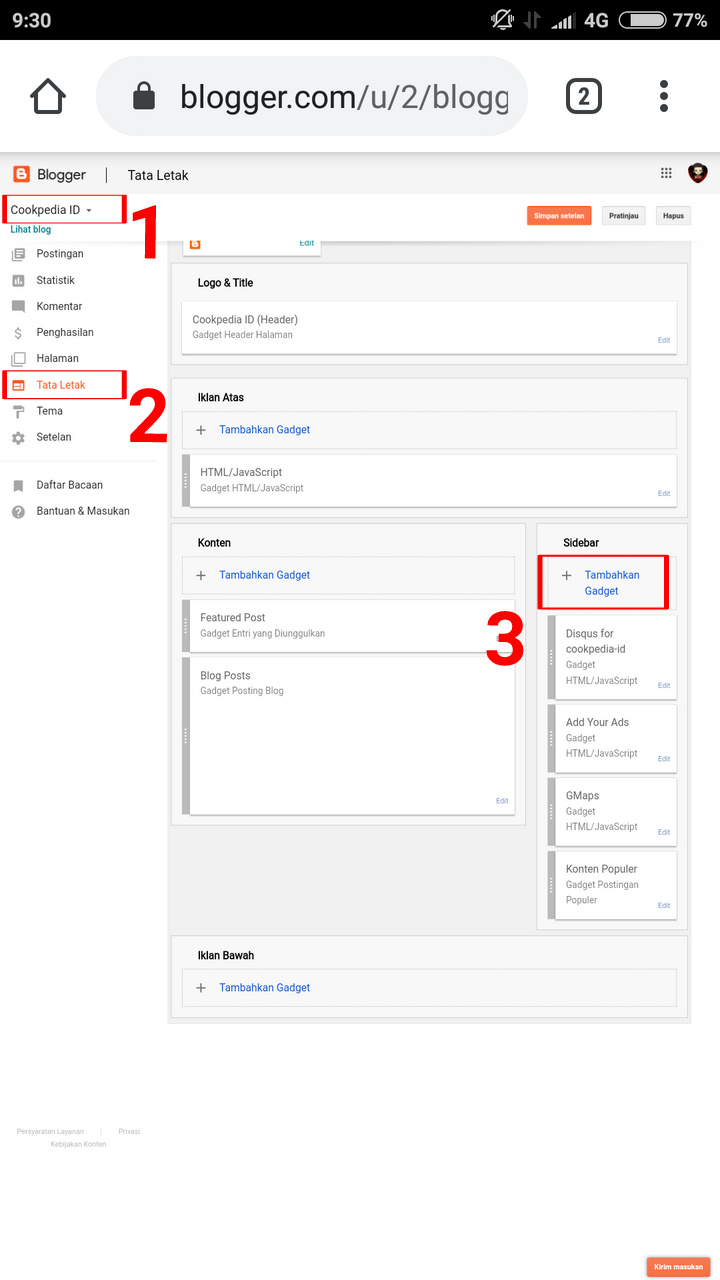Click the GMaps gadget drag handle
This screenshot has height=1280, width=720.
(x=552, y=811)
